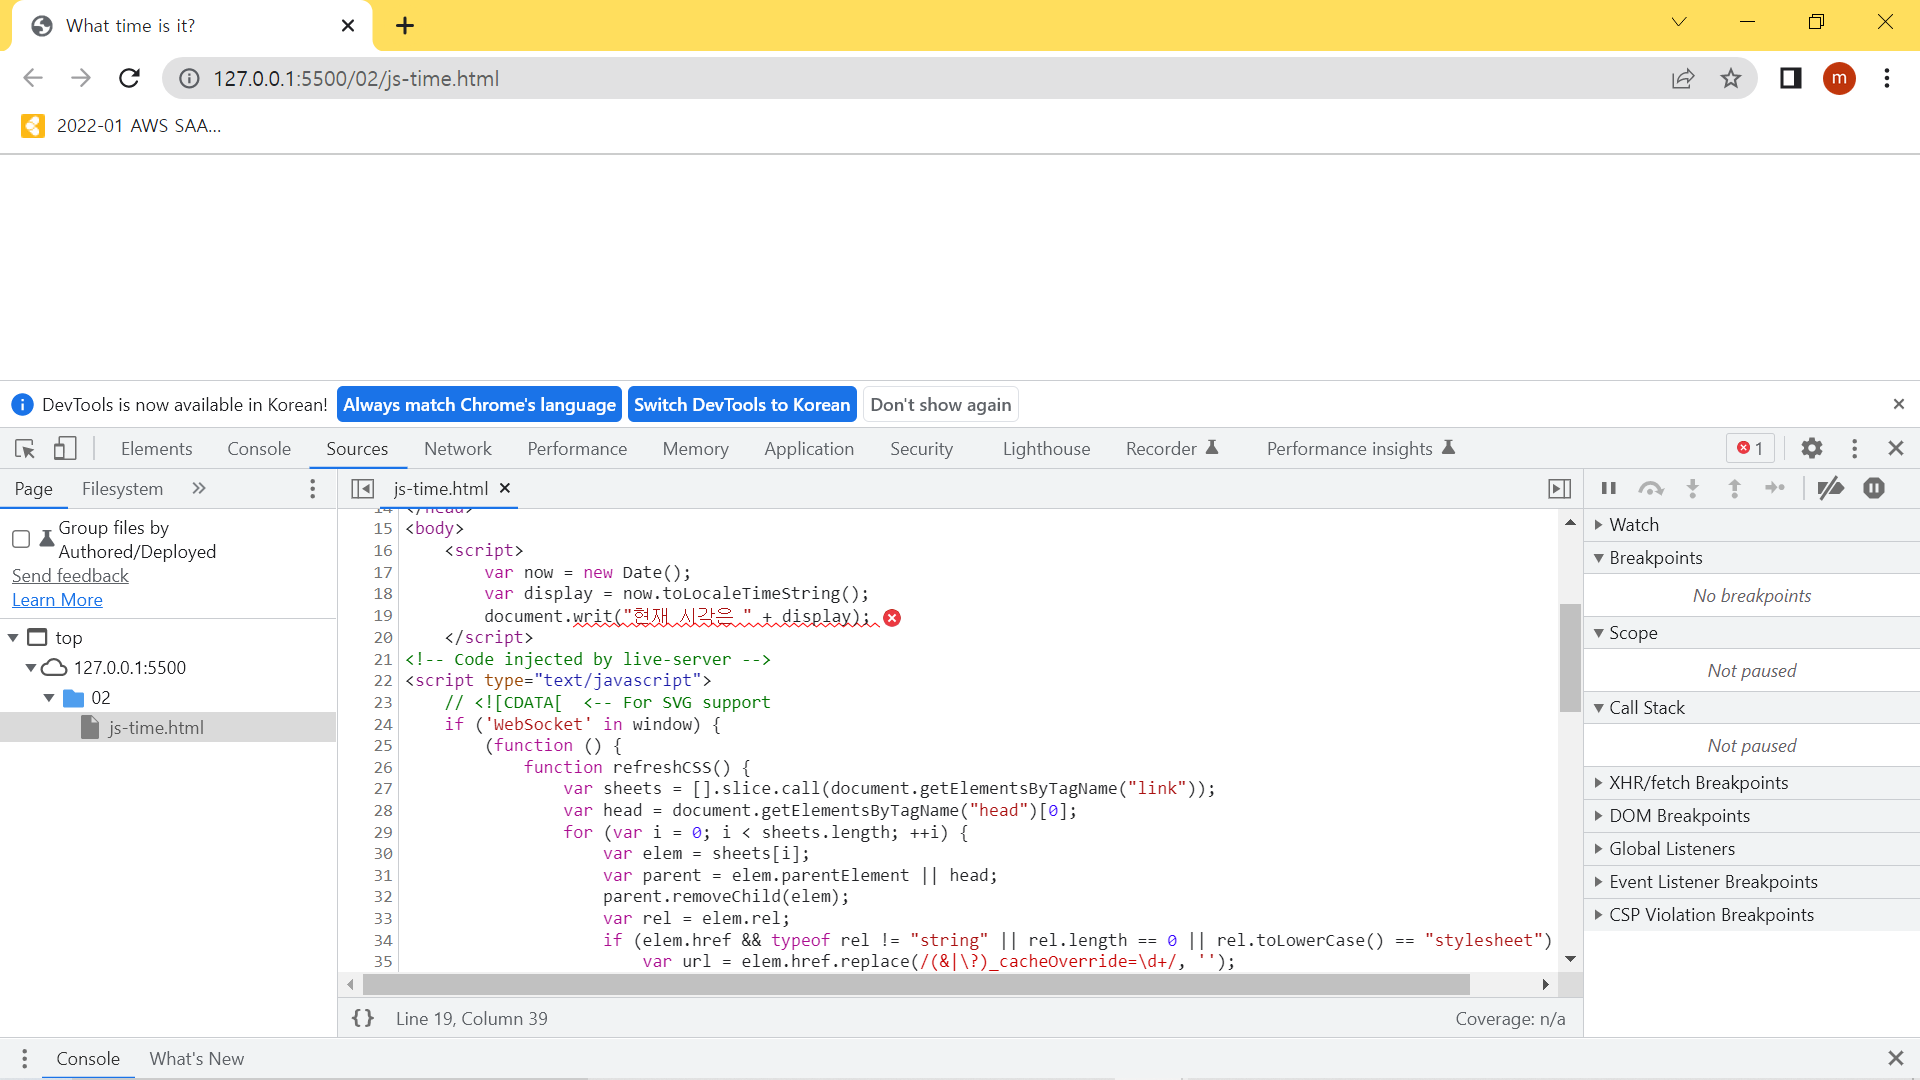Screen dimensions: 1920x1080
Task: Expand XHR/fetch Breakpoints section
Action: (x=1698, y=782)
